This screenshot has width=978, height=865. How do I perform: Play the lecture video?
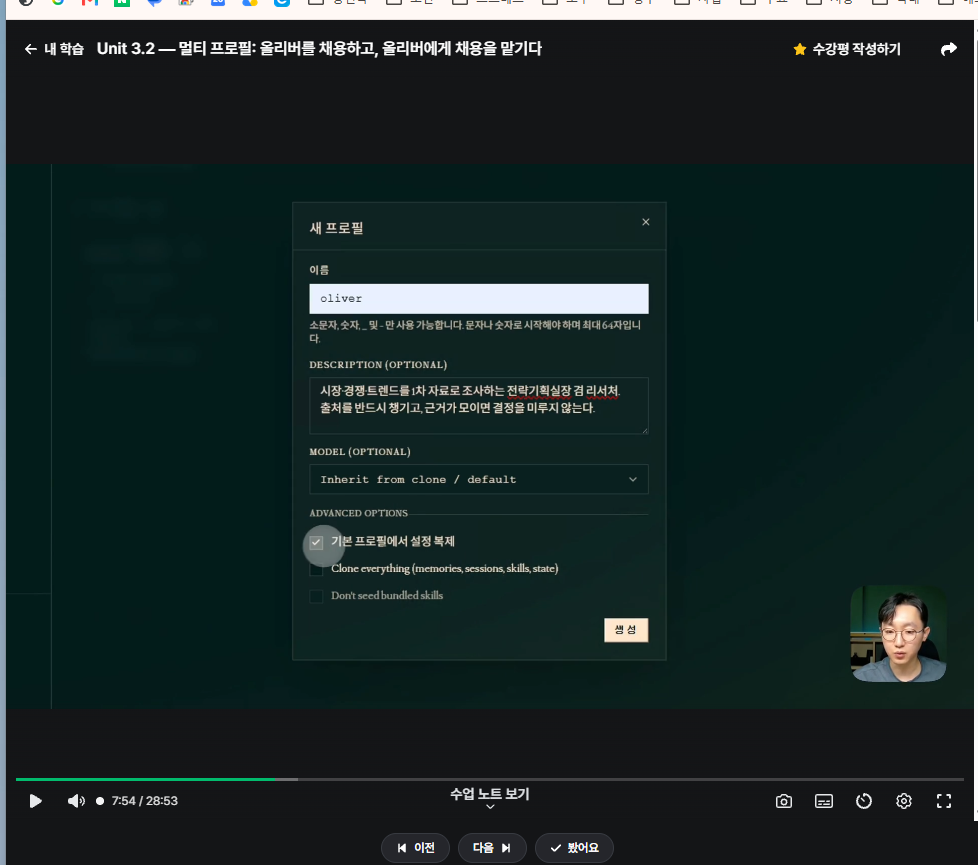point(36,801)
